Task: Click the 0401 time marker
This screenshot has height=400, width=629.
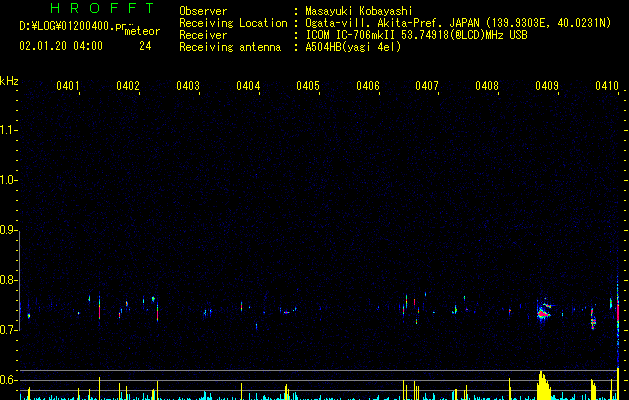Action: (68, 86)
